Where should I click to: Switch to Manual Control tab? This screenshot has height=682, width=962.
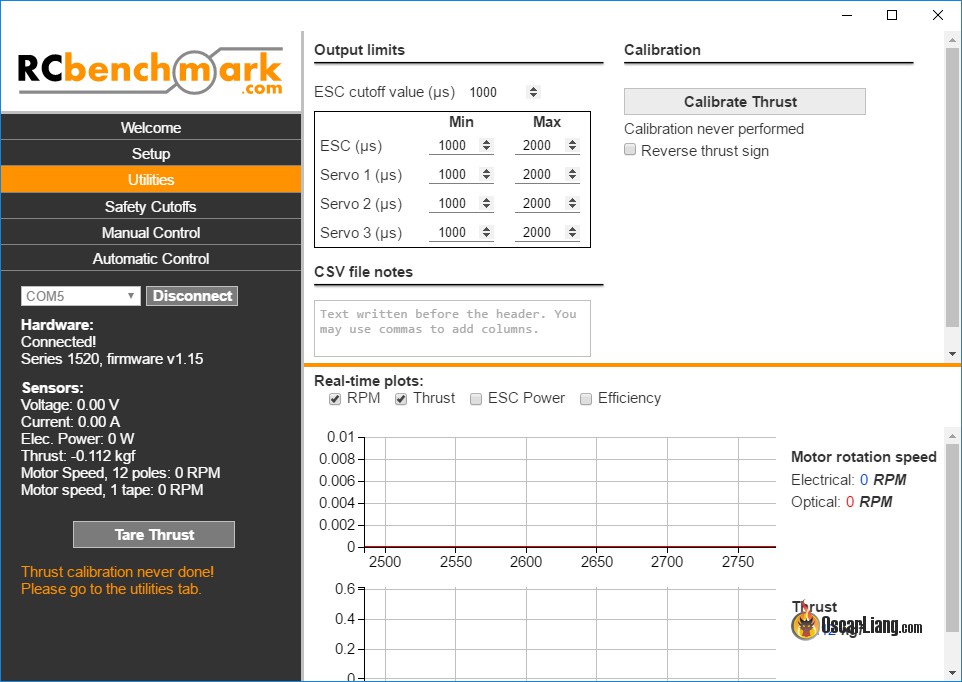[x=151, y=232]
